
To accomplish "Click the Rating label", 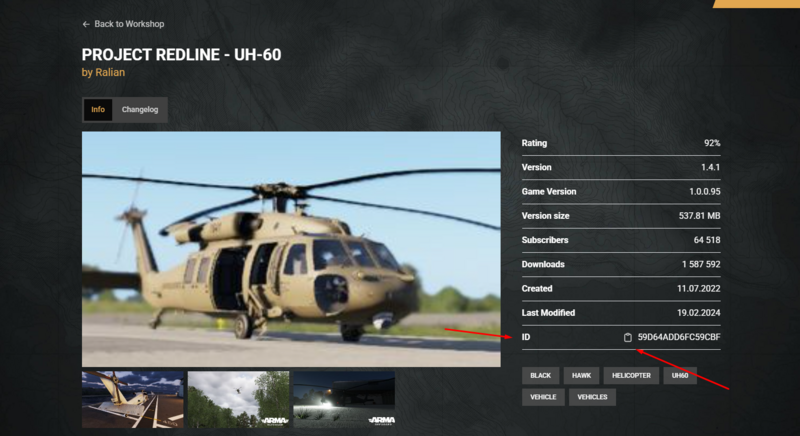I will pos(534,143).
